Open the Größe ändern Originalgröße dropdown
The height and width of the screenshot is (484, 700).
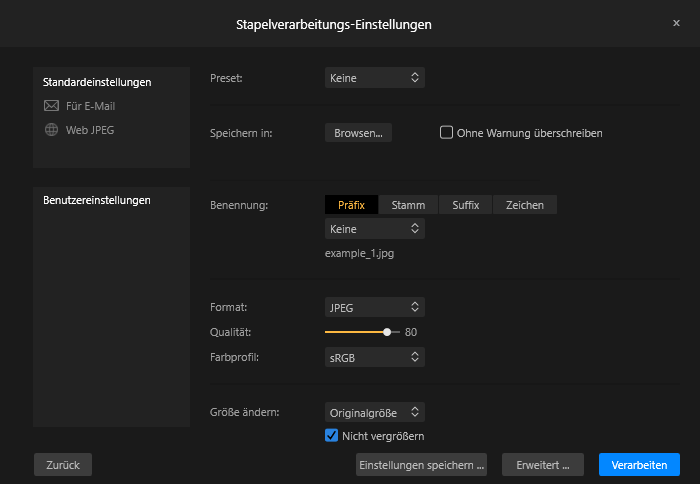point(375,412)
